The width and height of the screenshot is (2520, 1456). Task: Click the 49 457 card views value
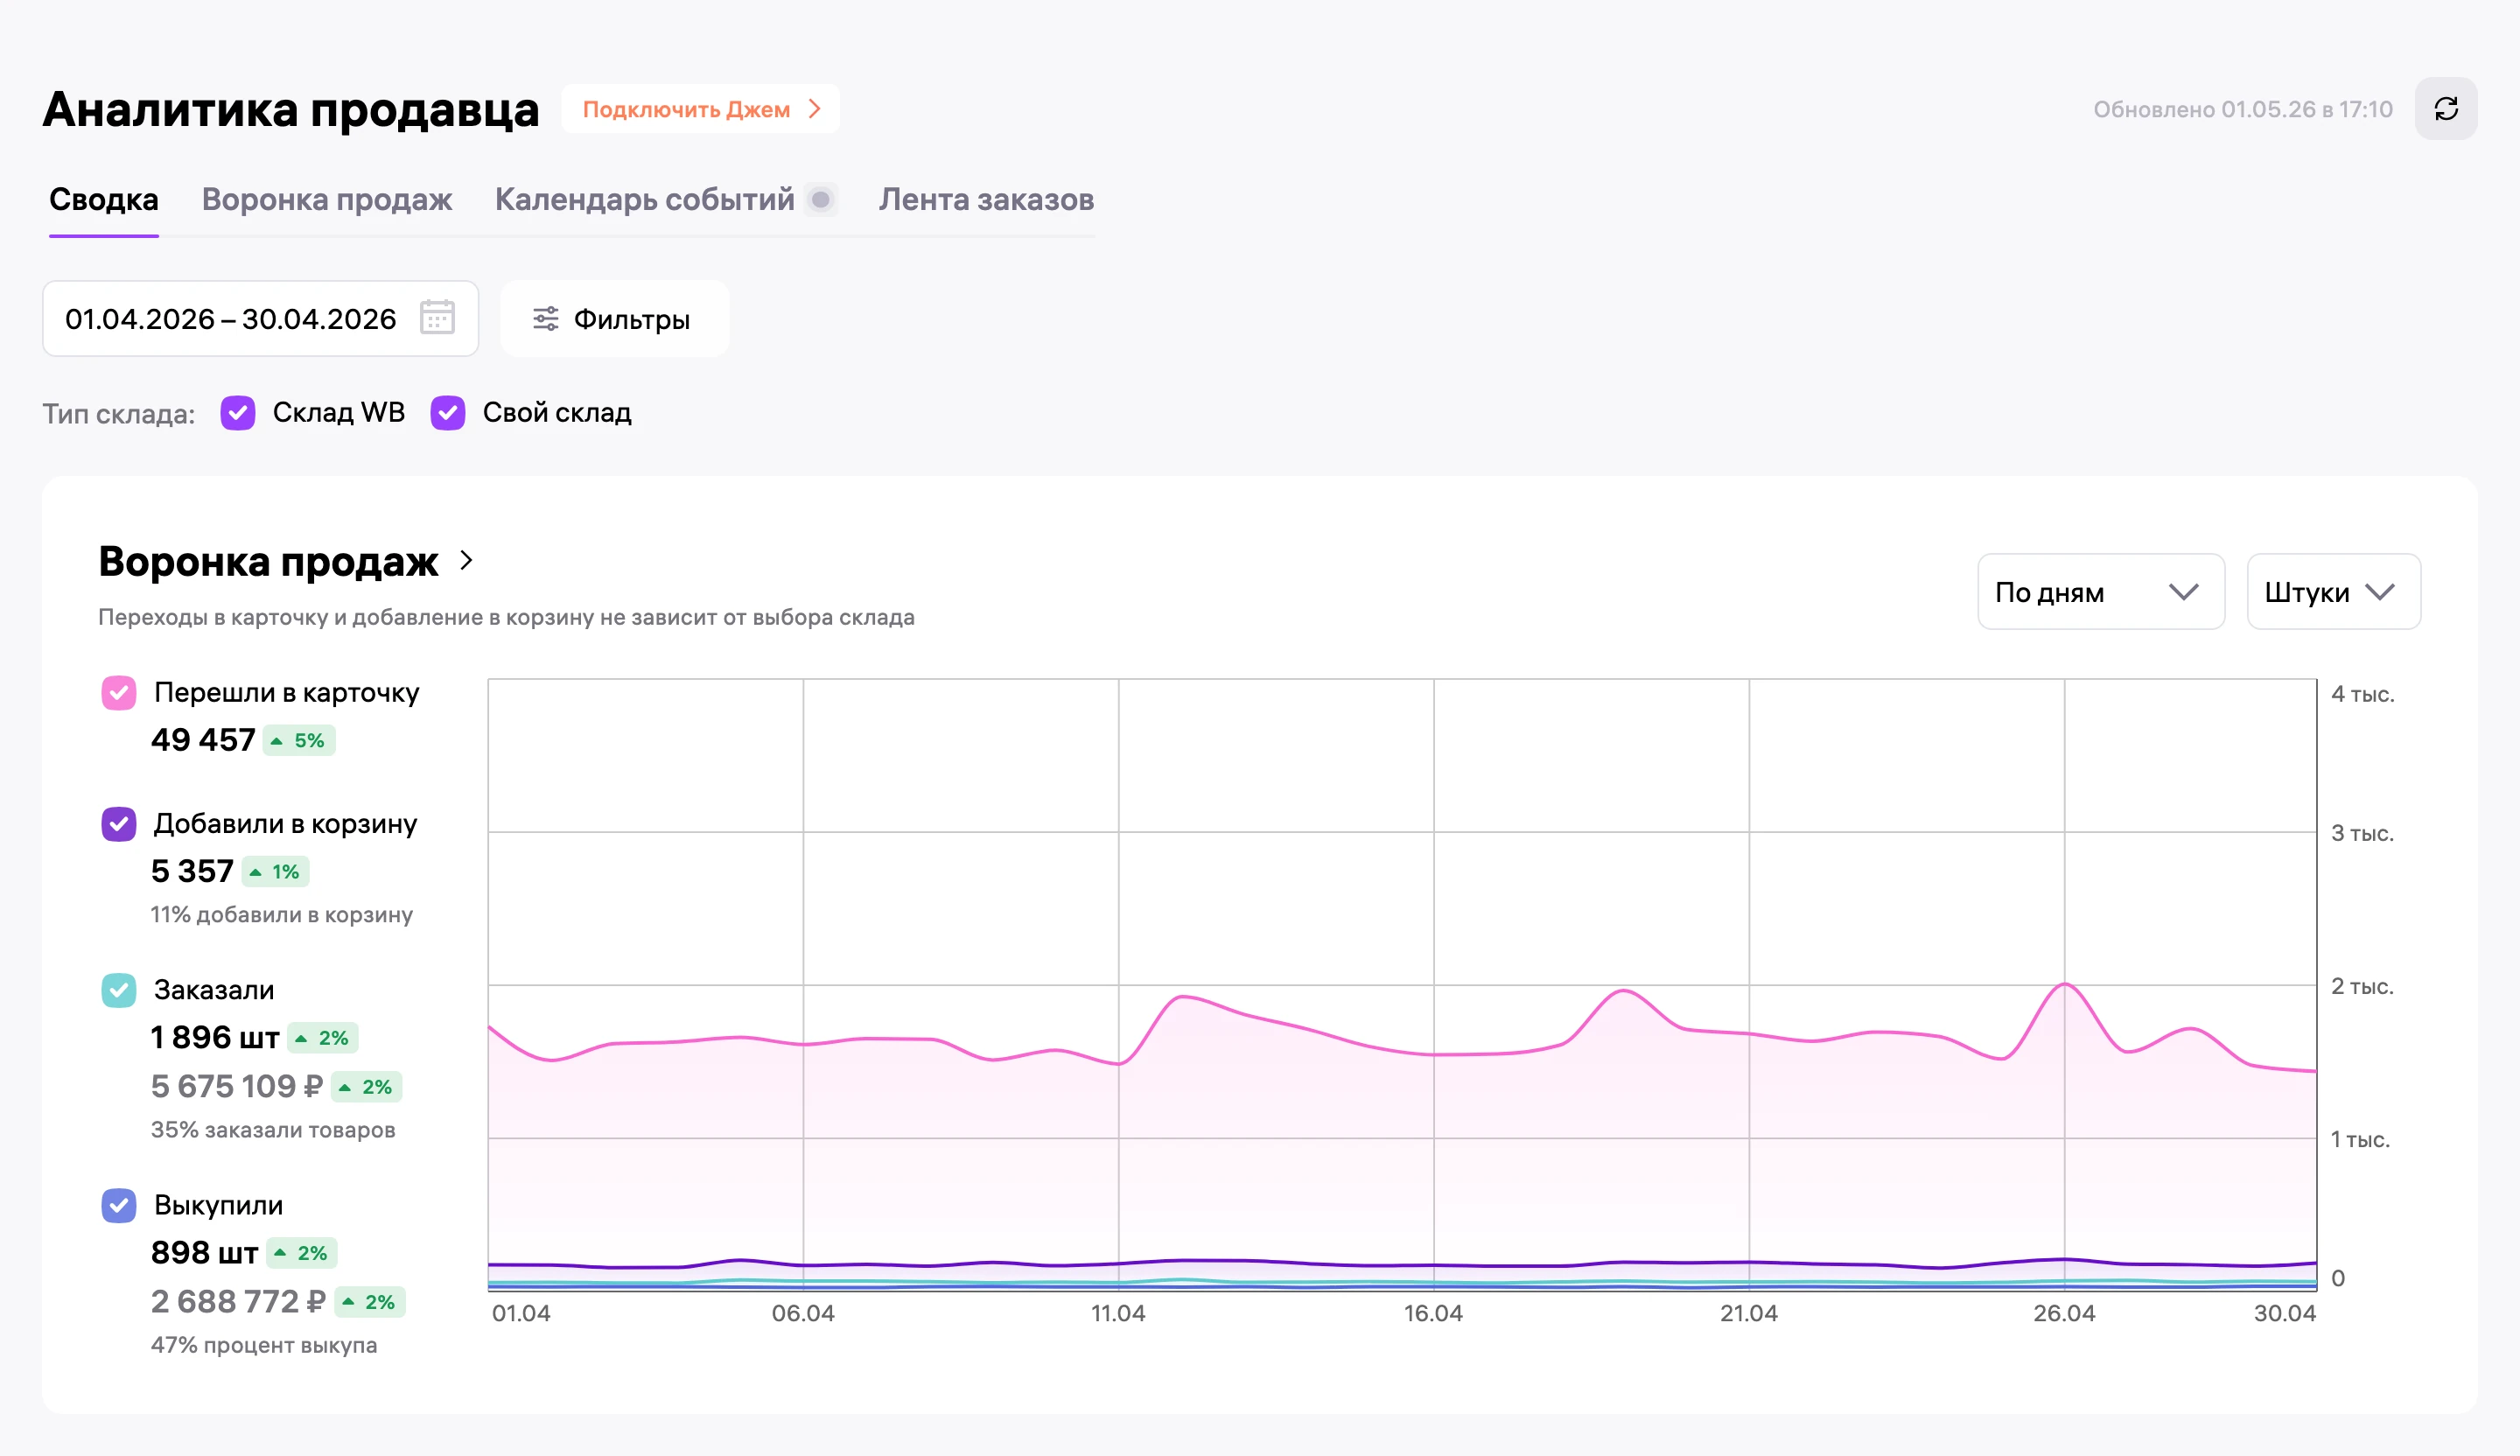point(203,740)
